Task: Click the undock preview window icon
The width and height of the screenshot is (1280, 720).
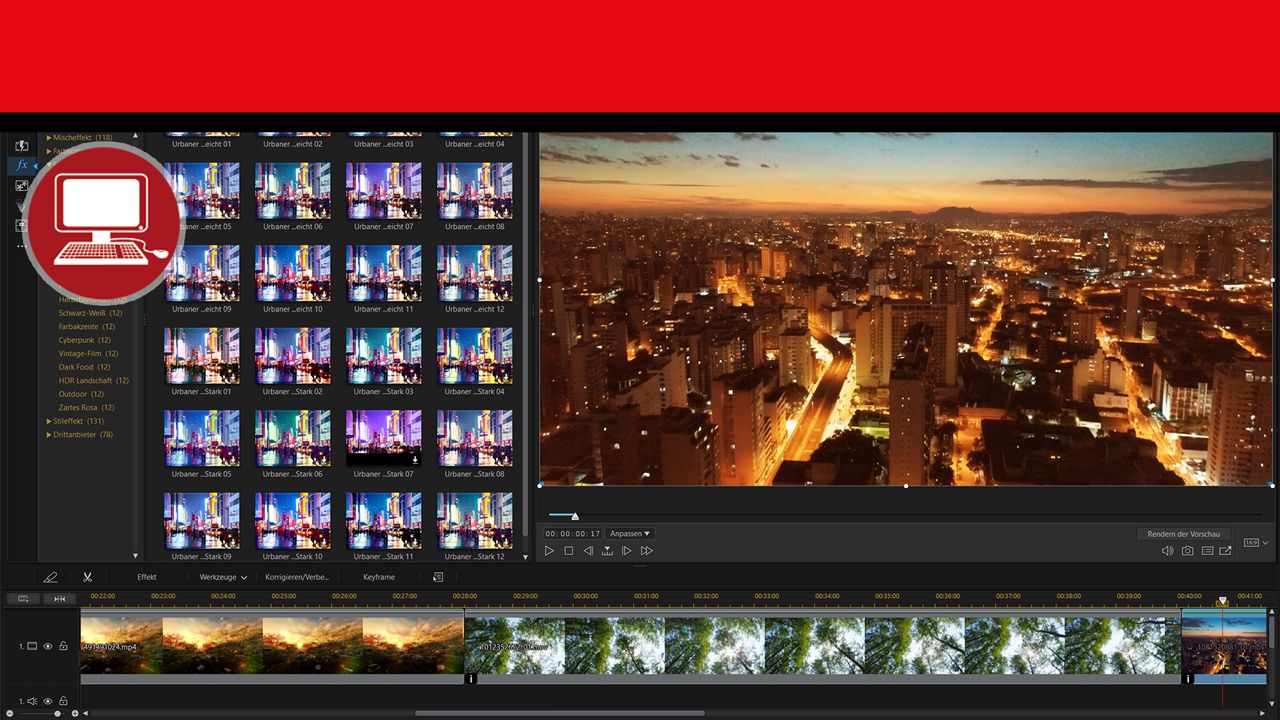Action: (1227, 550)
